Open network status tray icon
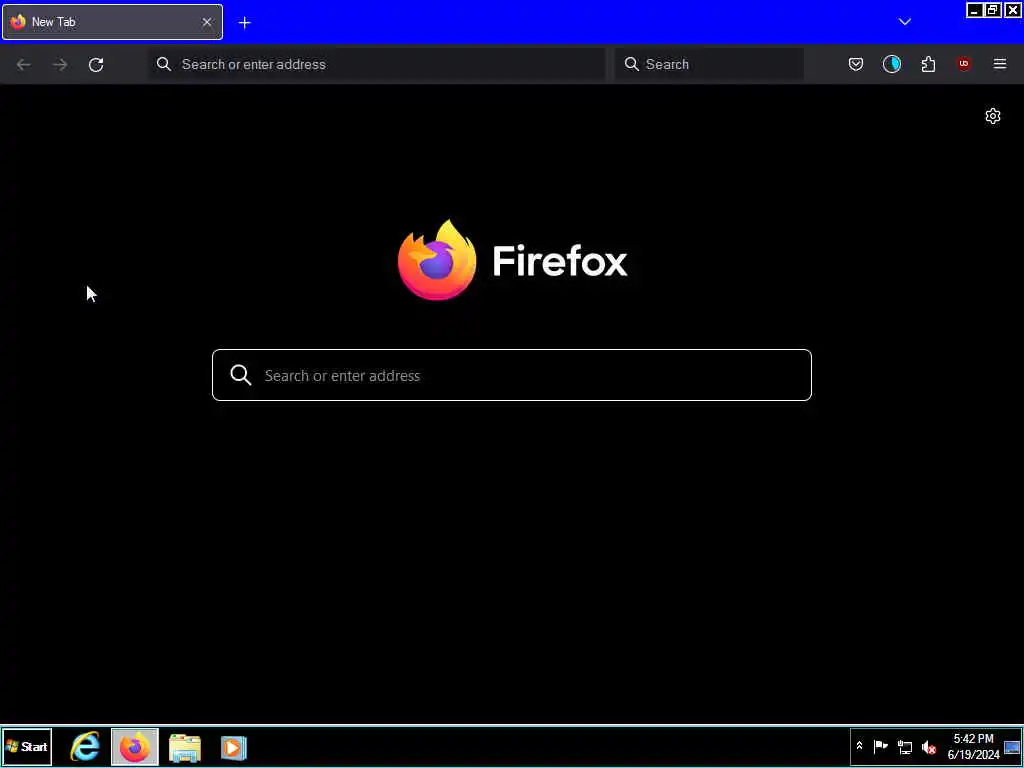 (904, 747)
